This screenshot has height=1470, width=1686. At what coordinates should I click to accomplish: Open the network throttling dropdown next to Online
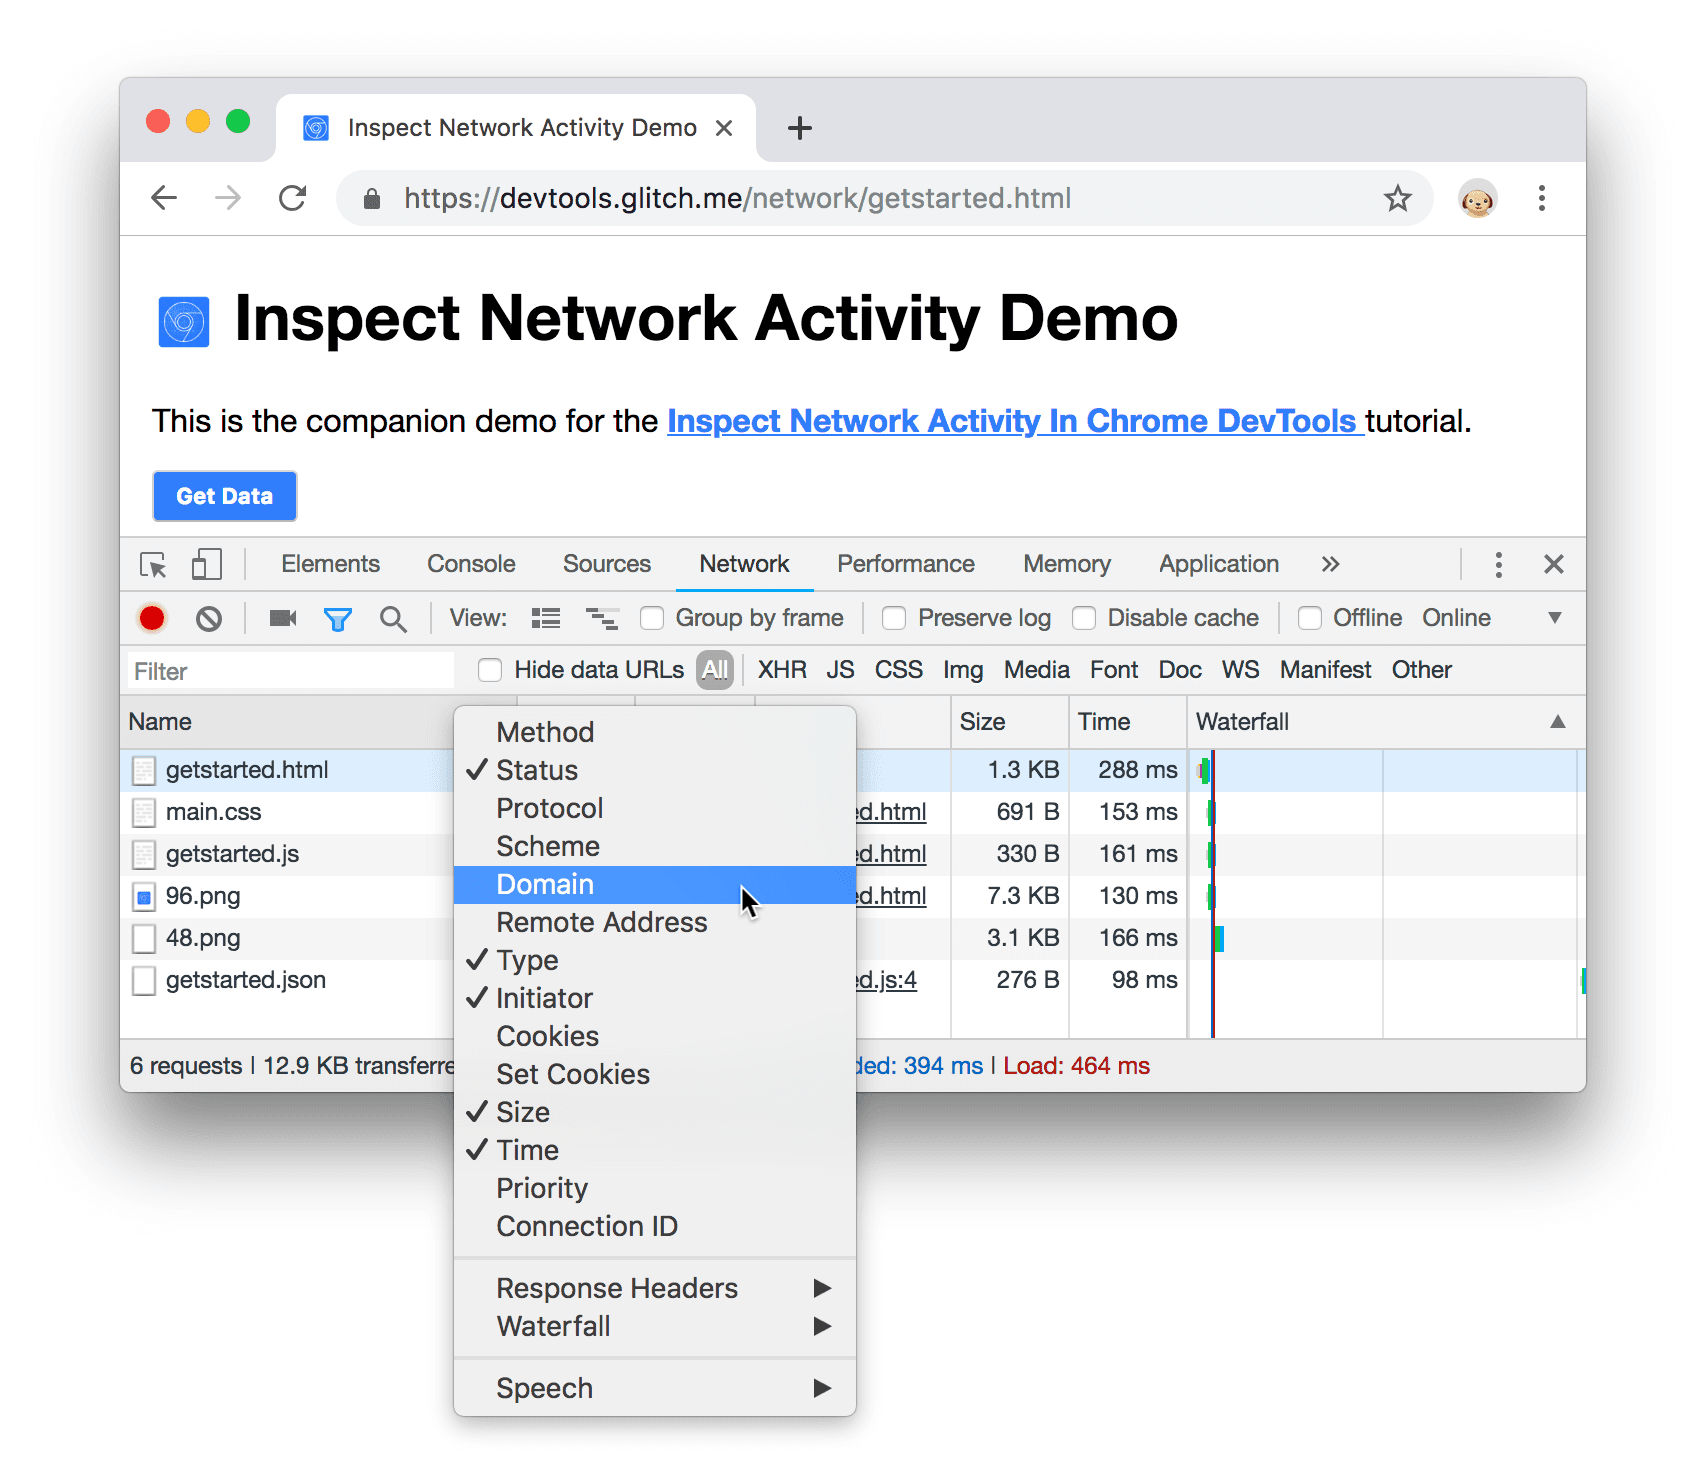tap(1553, 617)
